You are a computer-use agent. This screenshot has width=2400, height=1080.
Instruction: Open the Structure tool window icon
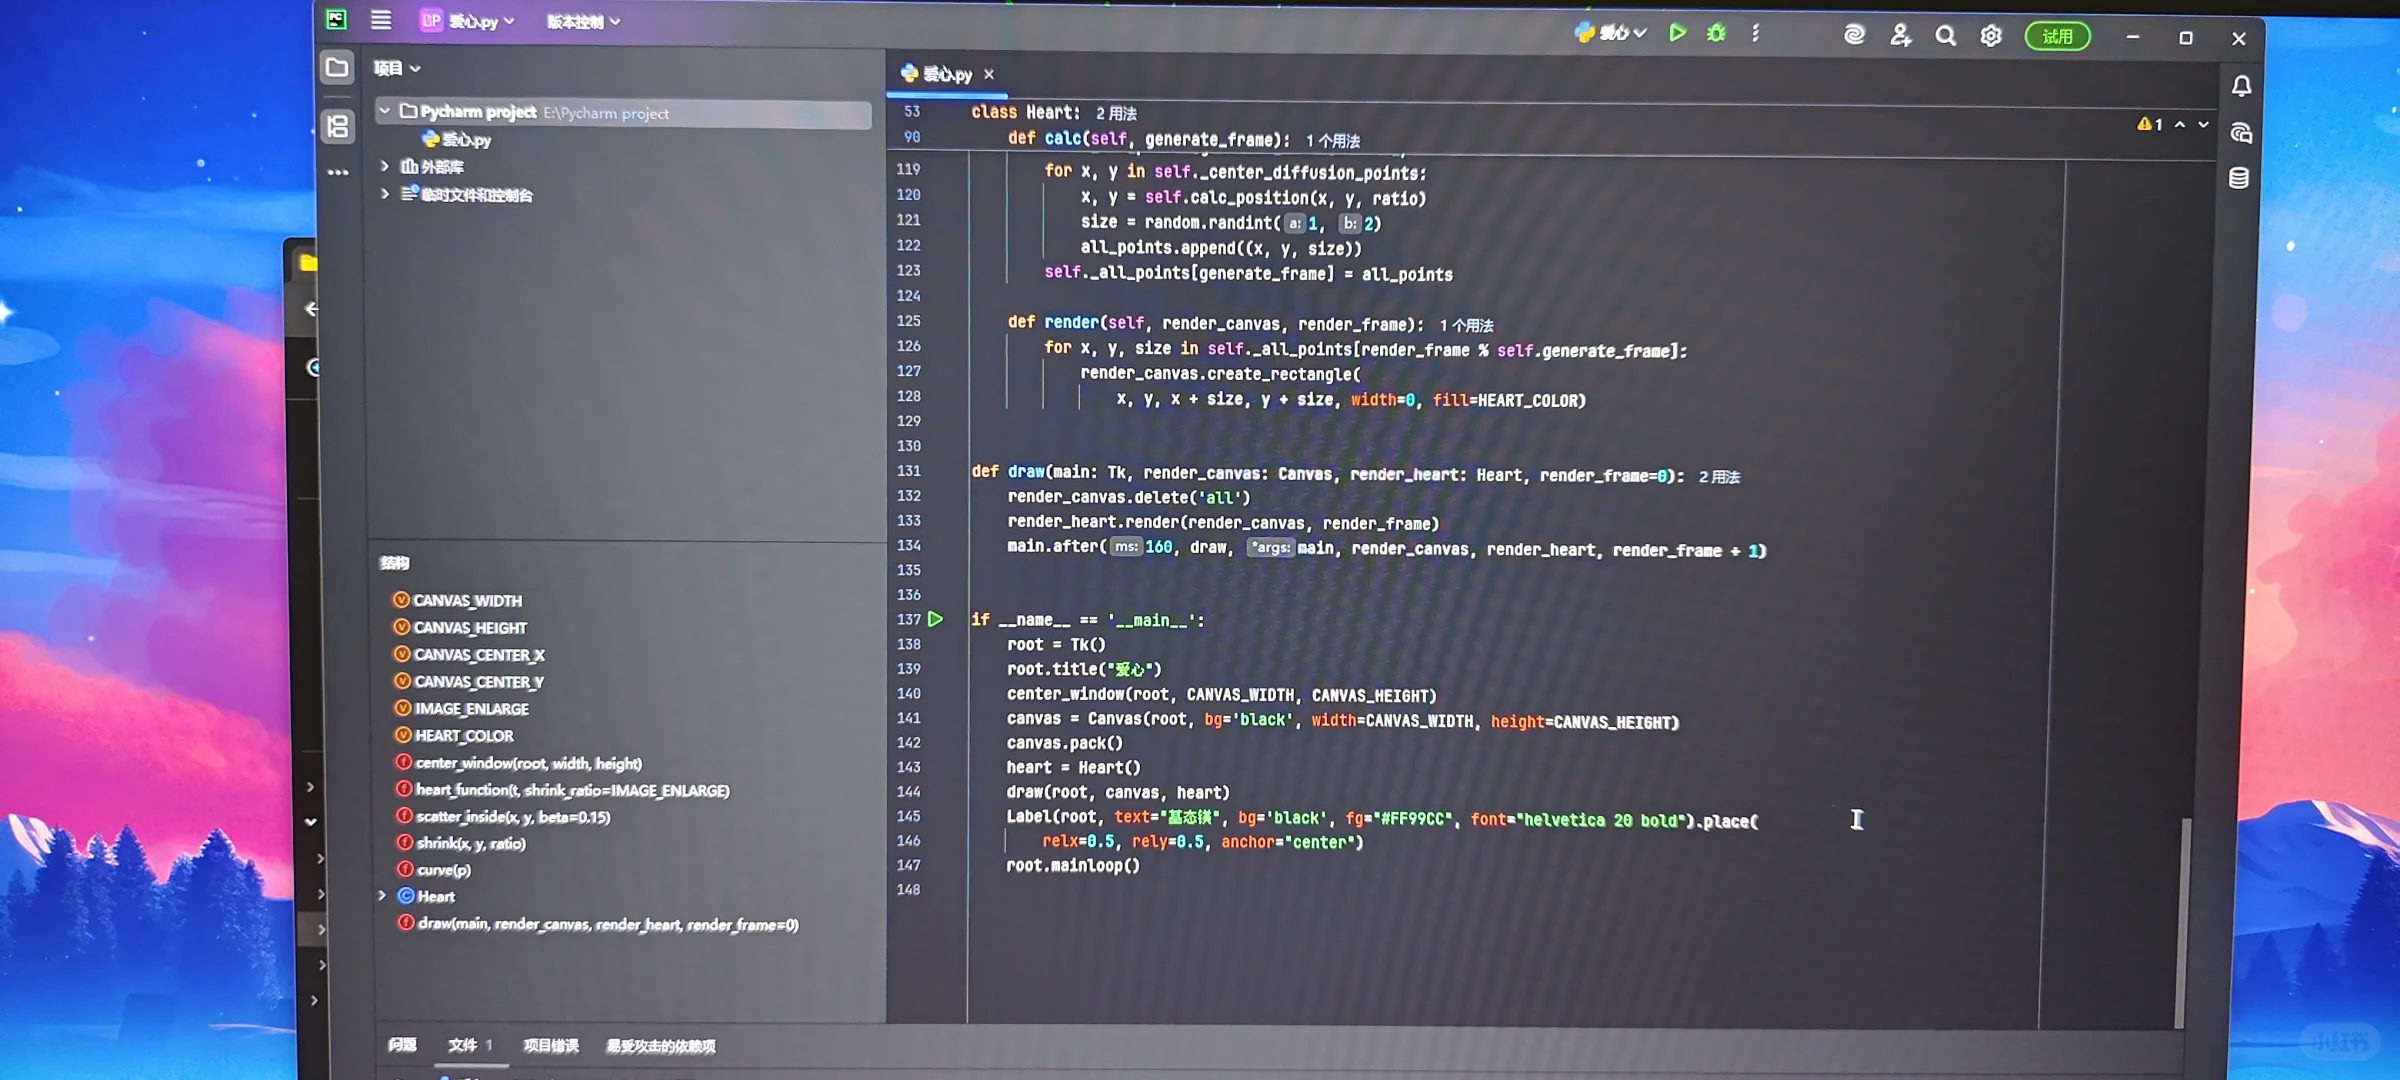coord(338,126)
